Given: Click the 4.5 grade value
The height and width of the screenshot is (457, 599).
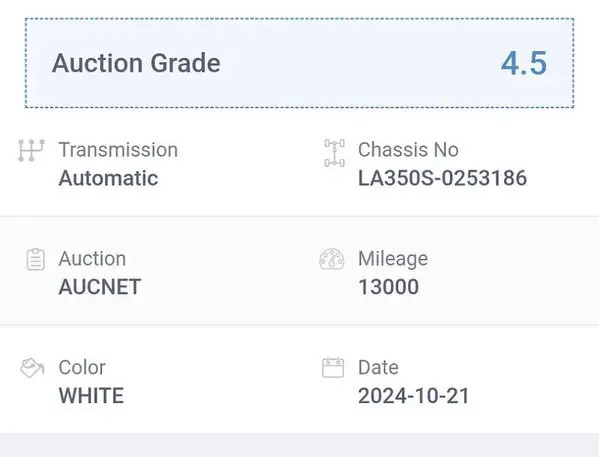Looking at the screenshot, I should coord(524,63).
